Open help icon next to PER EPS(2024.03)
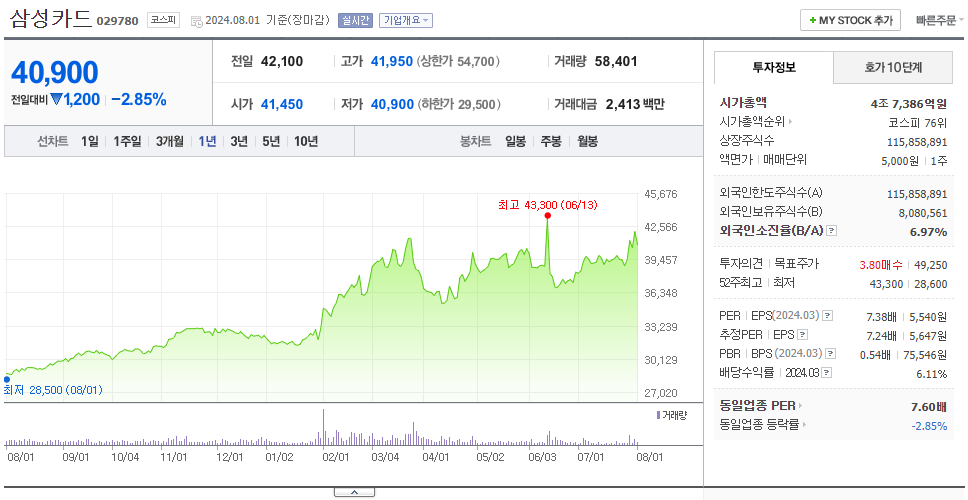Screen dimensions: 968x500 pos(827,316)
